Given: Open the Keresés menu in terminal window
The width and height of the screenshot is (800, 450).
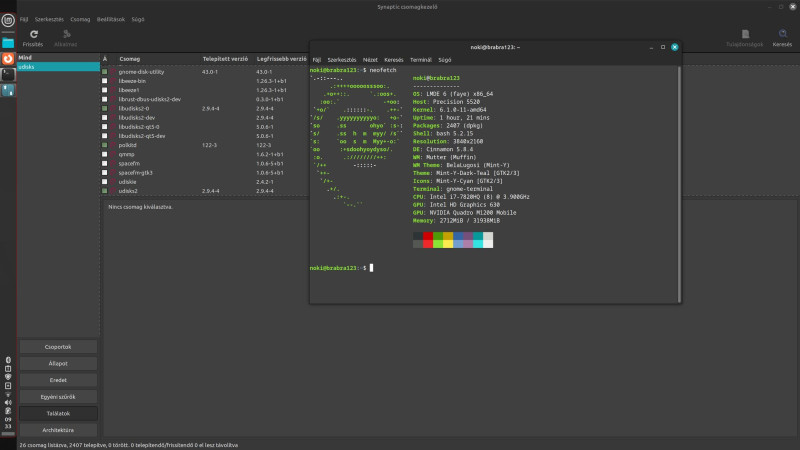Looking at the screenshot, I should point(393,60).
